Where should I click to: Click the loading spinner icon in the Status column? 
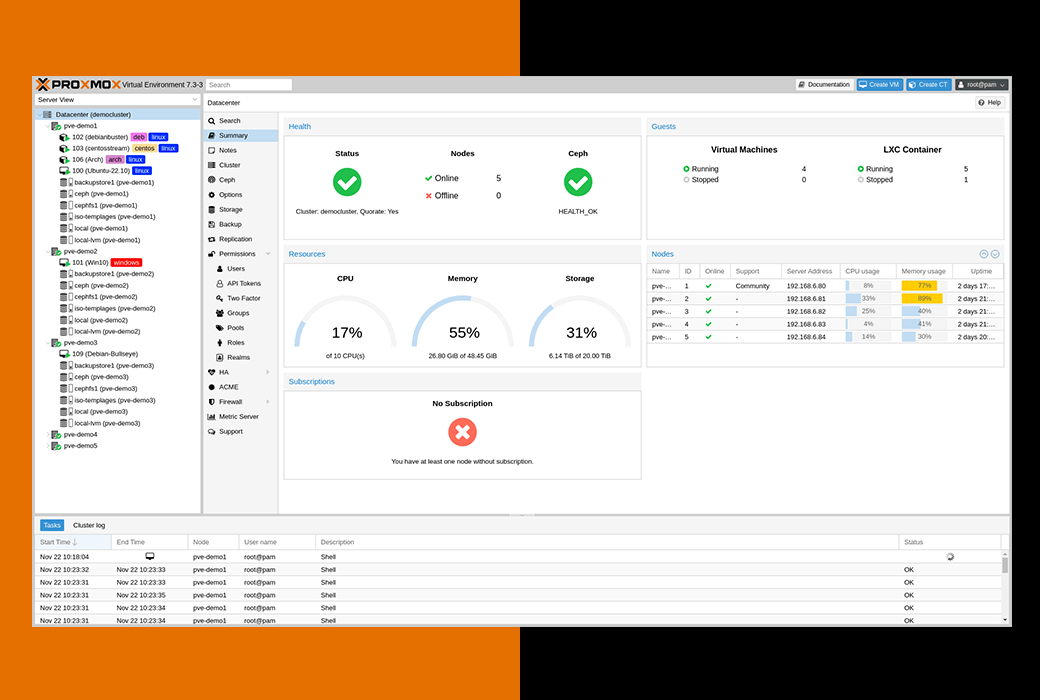(x=950, y=557)
